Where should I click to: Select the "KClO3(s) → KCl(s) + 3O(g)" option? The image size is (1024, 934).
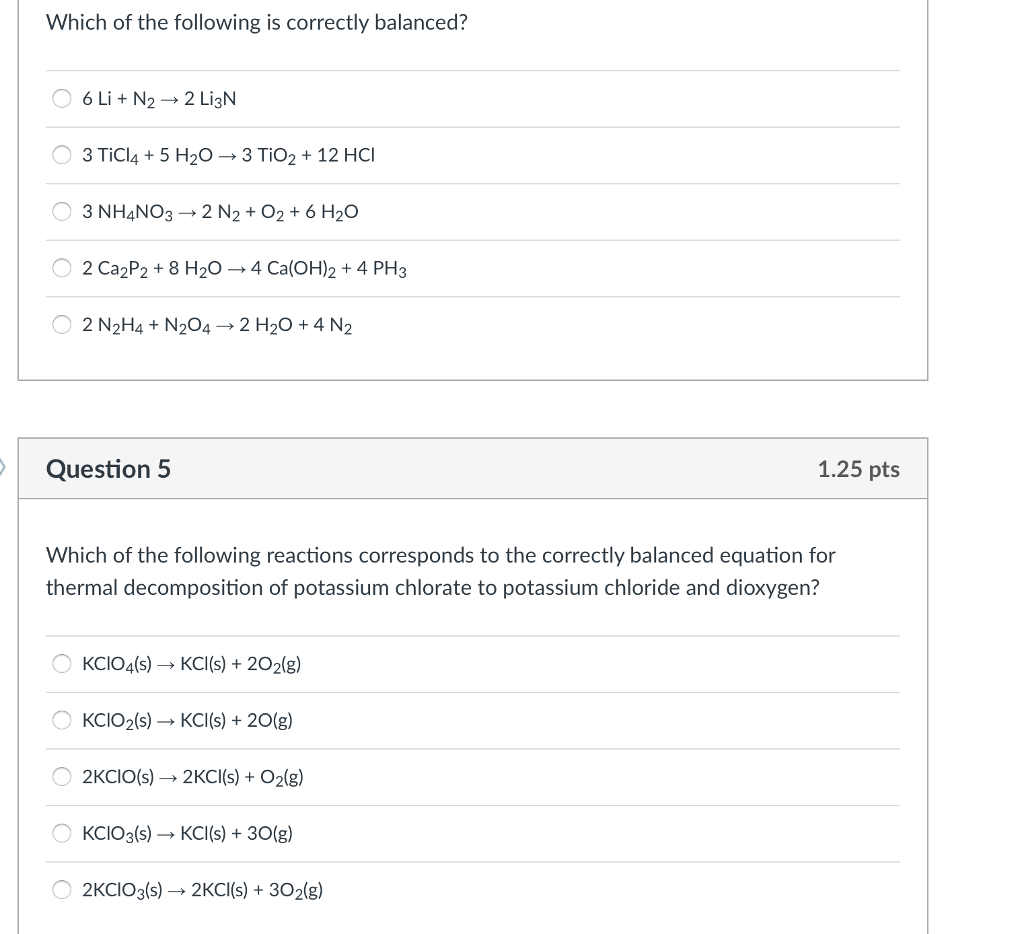pos(61,832)
